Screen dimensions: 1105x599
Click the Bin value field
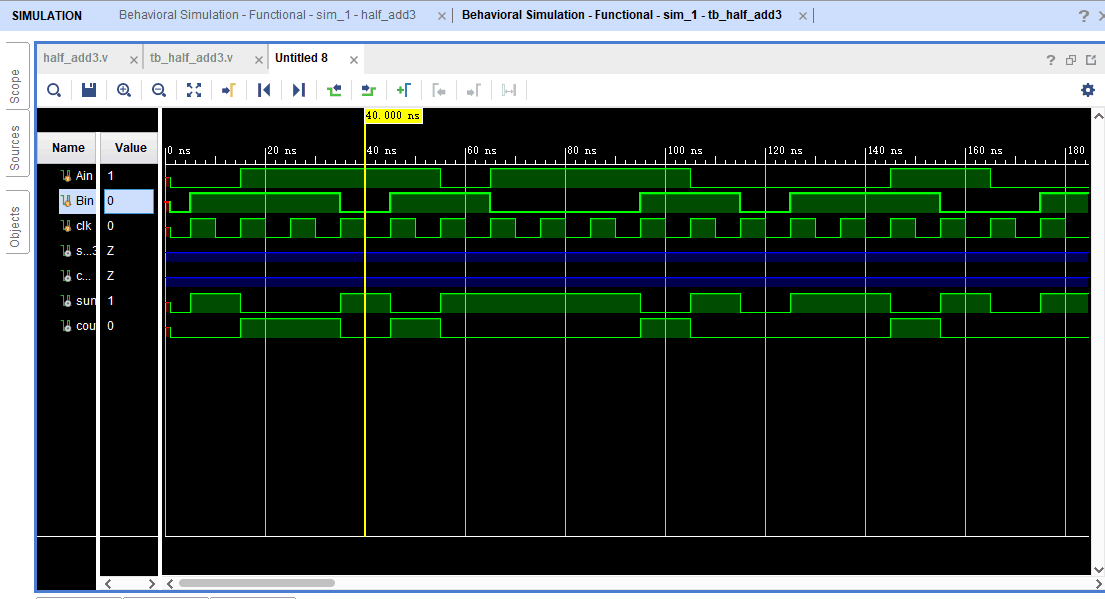[129, 201]
